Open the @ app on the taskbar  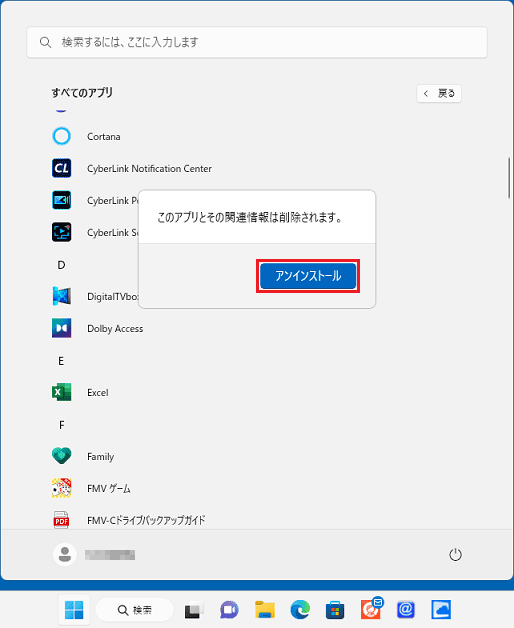coord(405,610)
